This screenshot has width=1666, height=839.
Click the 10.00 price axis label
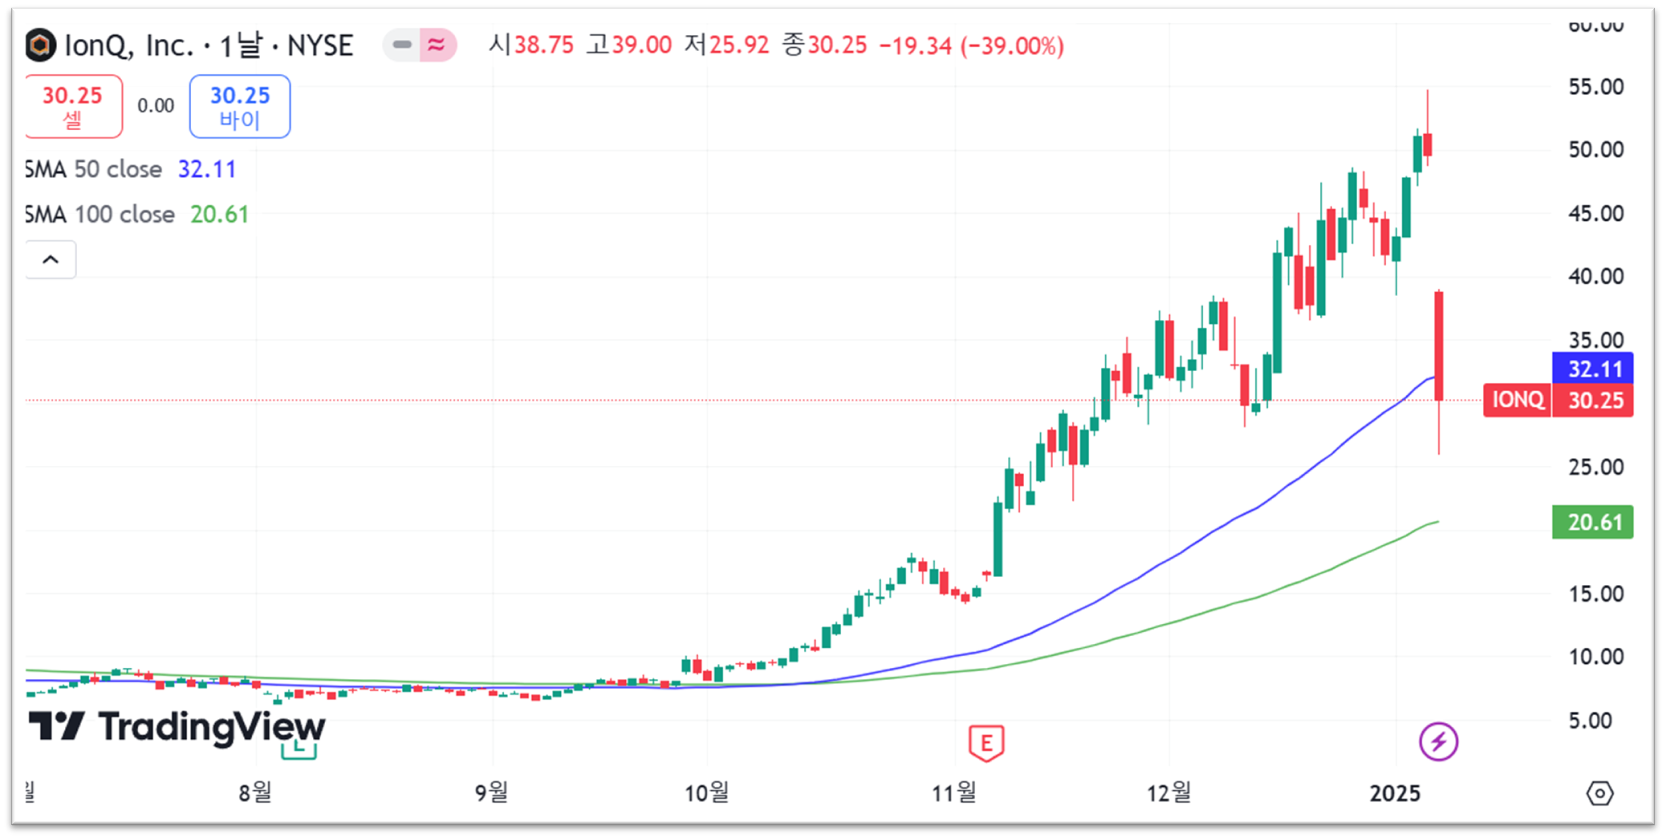(x=1596, y=657)
